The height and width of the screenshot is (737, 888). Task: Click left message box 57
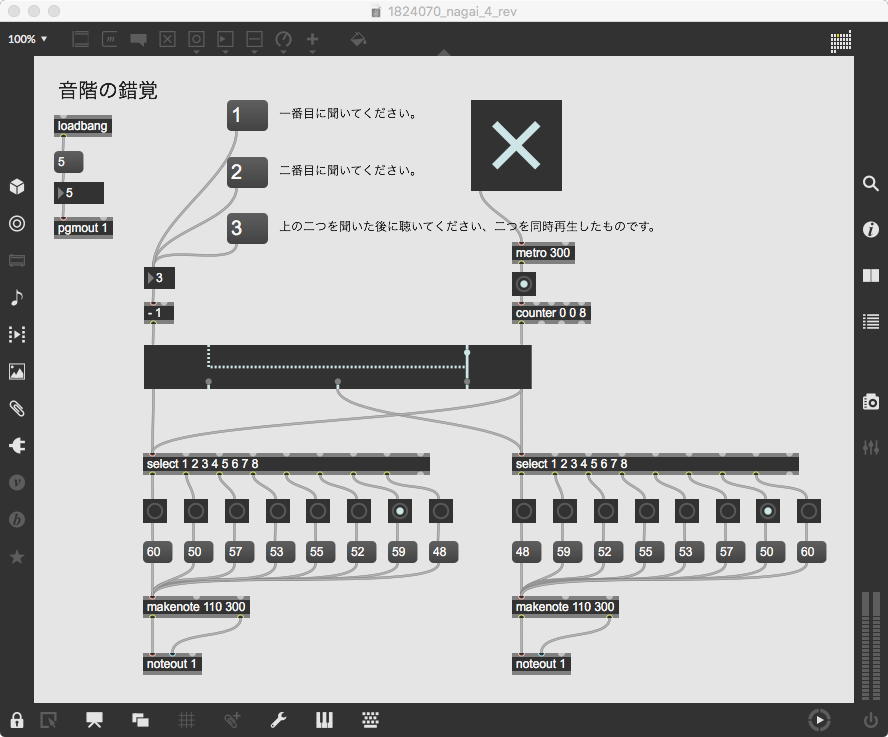(238, 551)
